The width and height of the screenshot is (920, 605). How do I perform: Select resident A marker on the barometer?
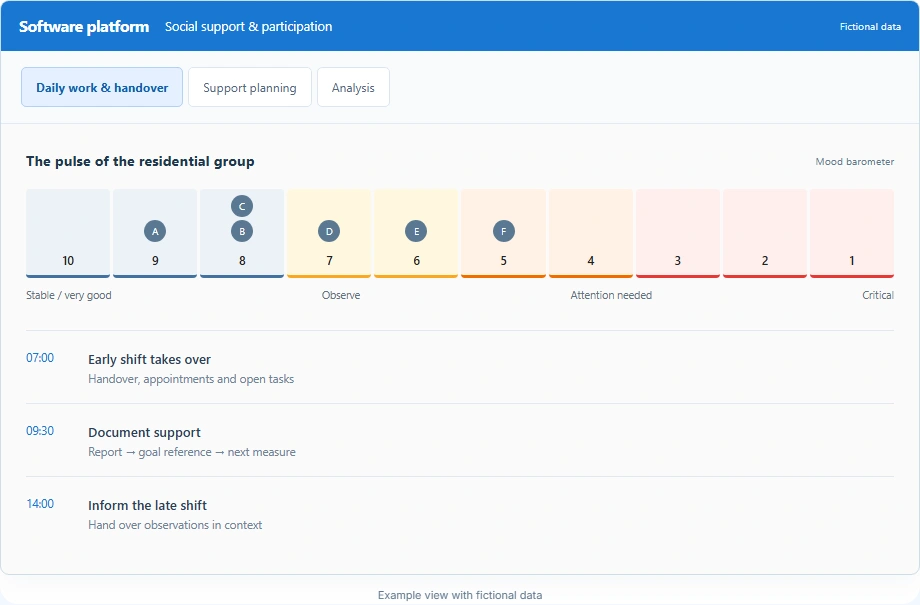click(155, 231)
